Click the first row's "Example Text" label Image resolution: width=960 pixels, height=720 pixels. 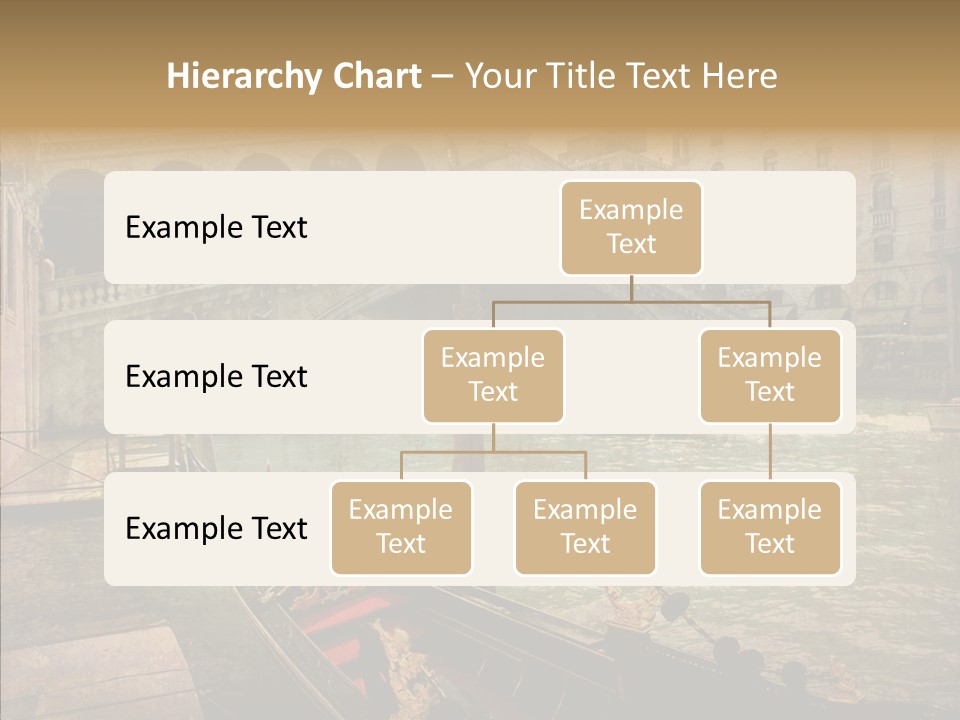pos(216,227)
